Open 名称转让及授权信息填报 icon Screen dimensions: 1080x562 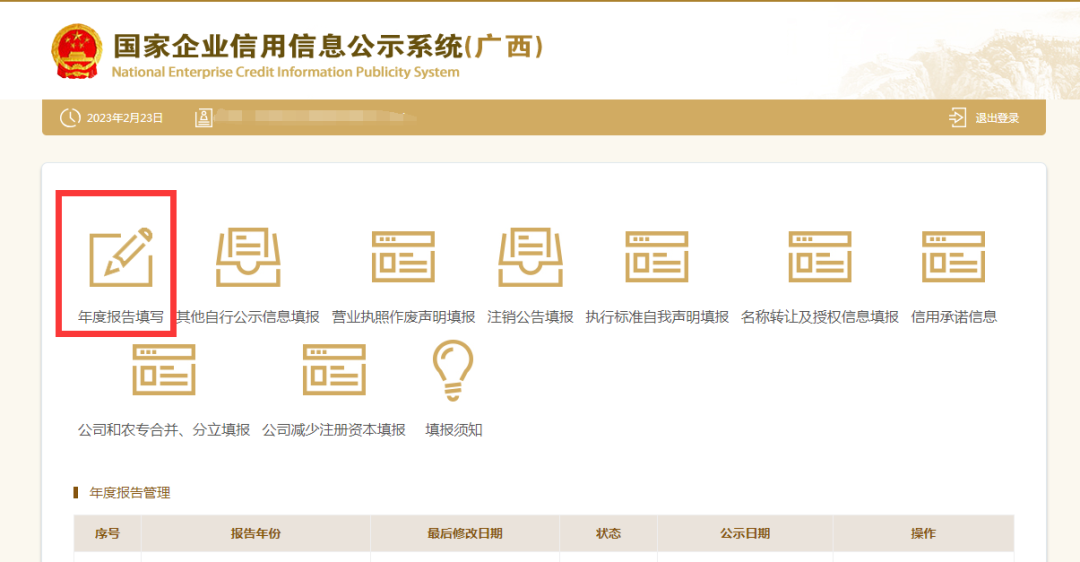pos(820,257)
